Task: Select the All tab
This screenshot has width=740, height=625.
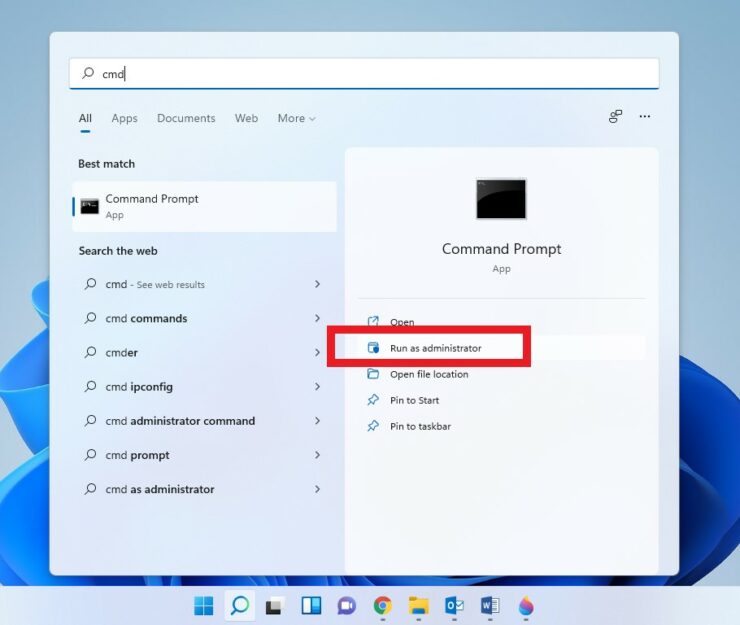Action: point(85,118)
